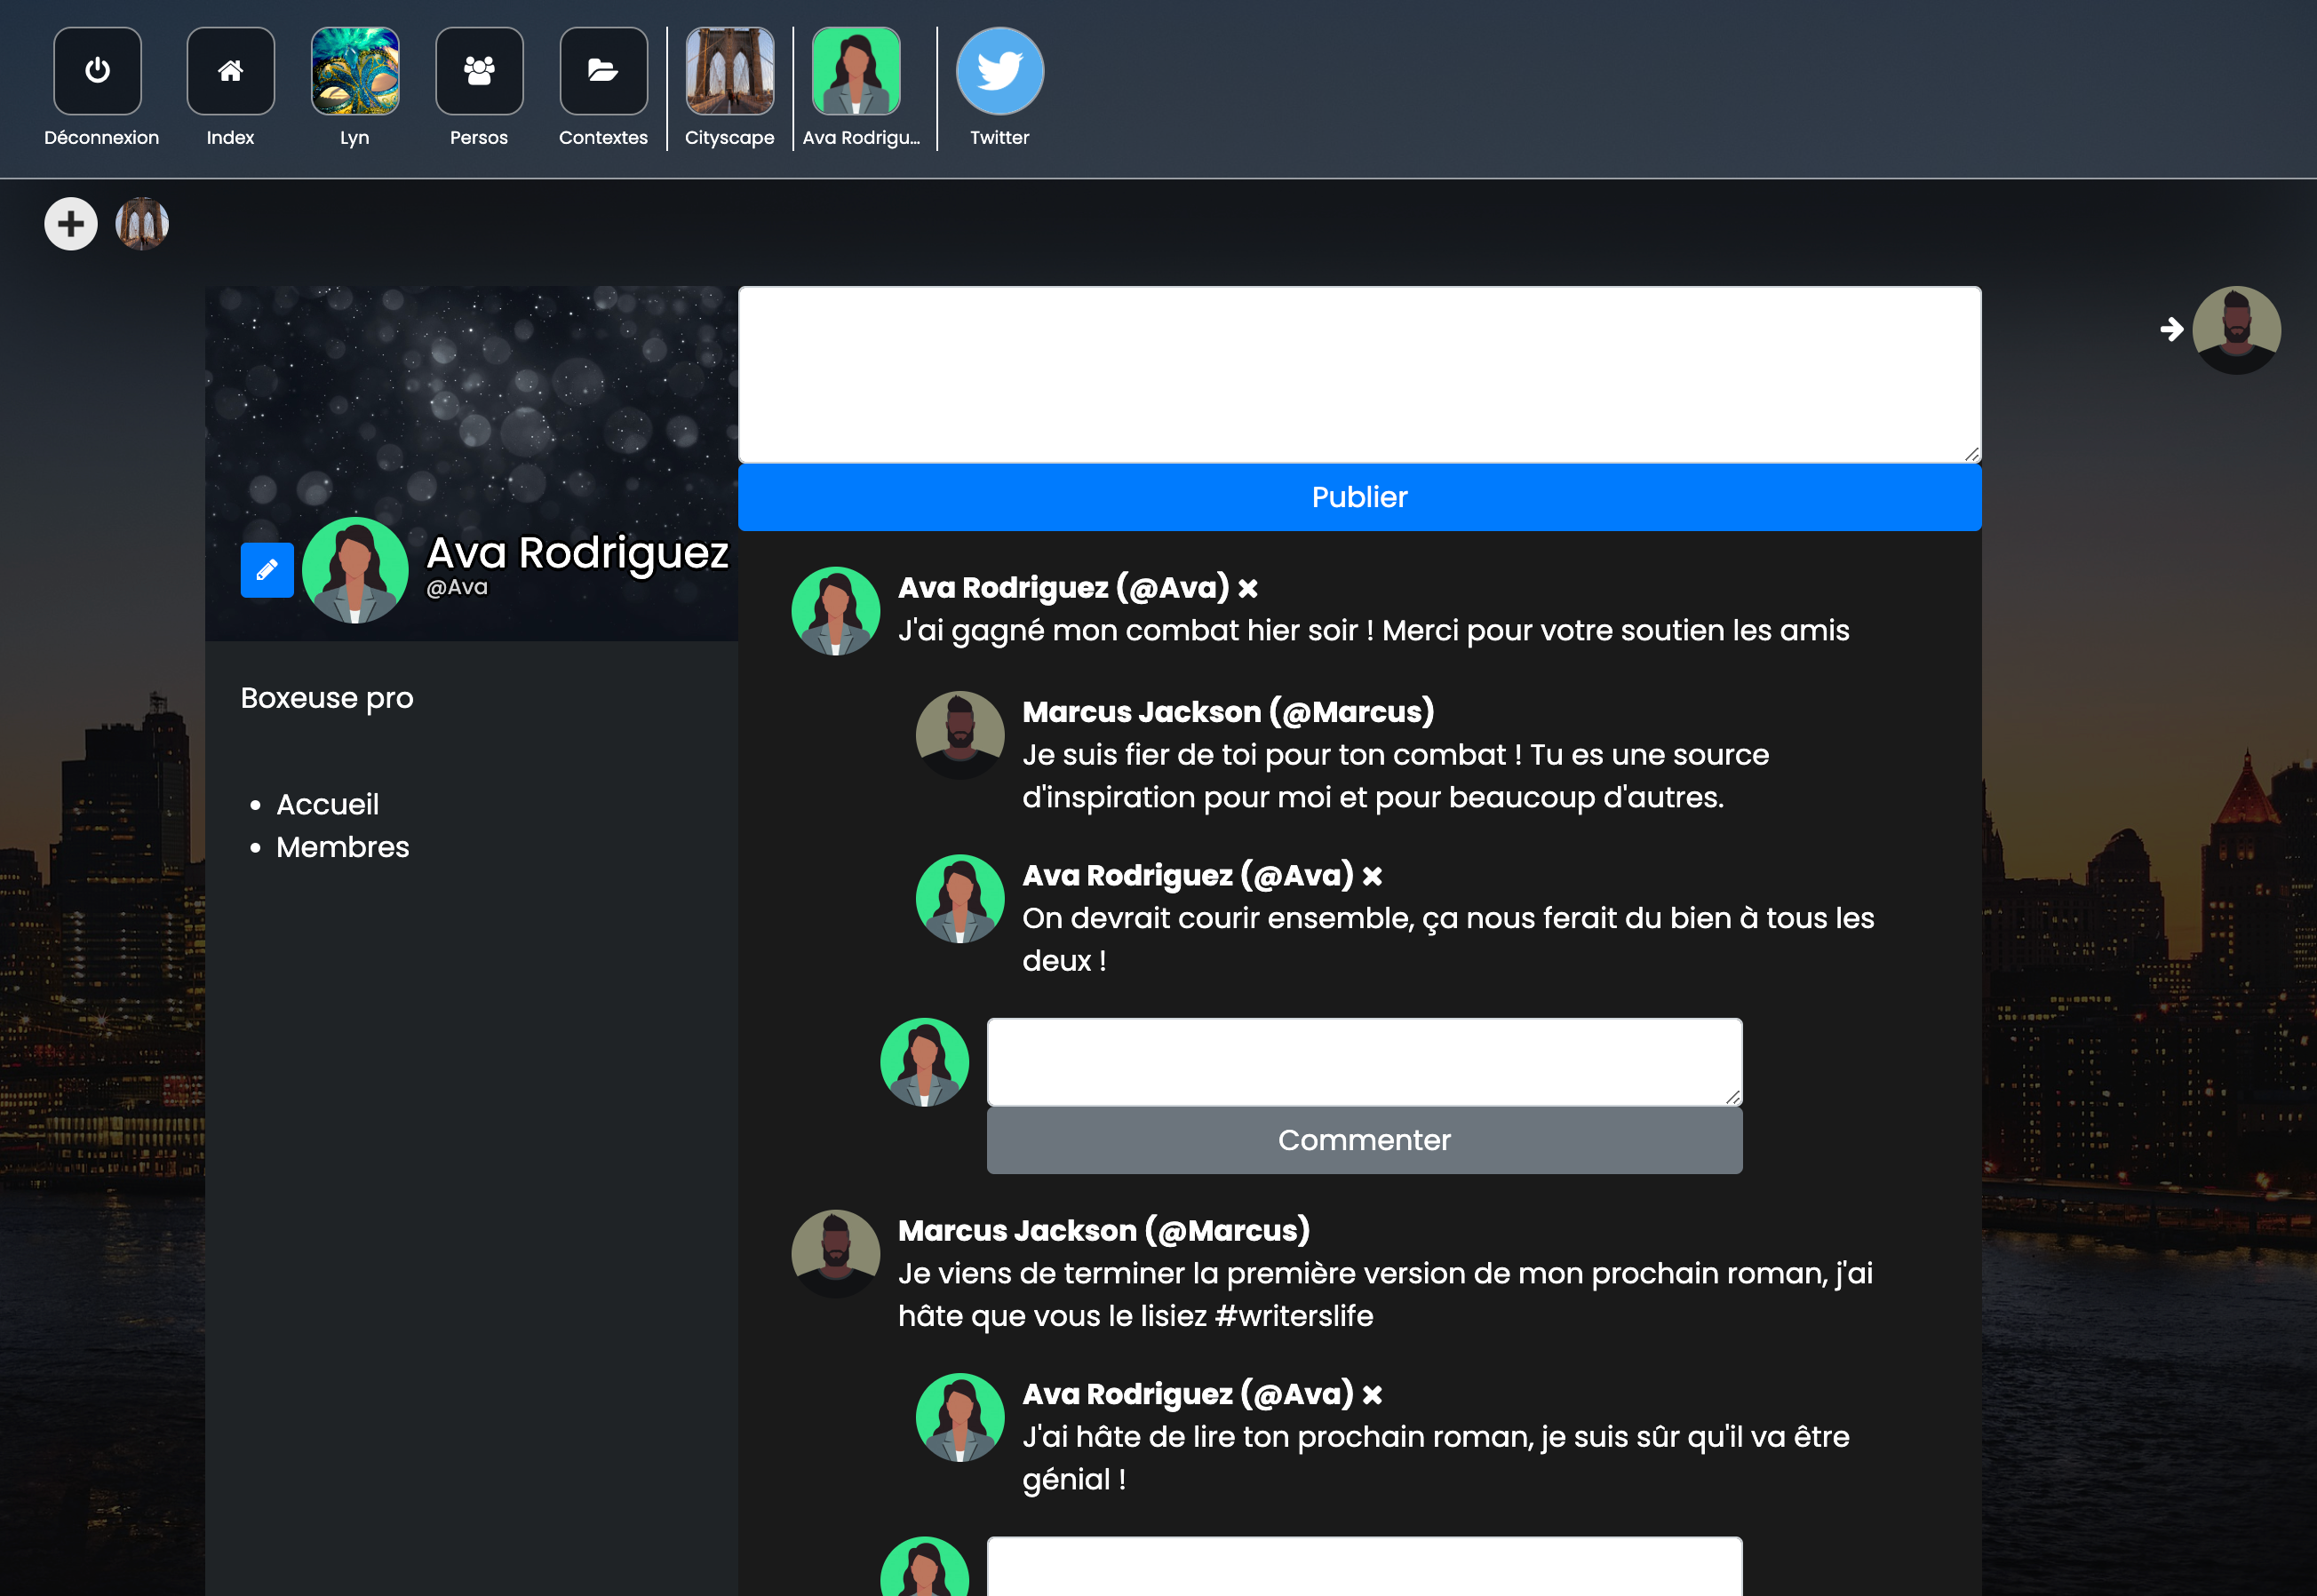Remove Ava's 'courir ensemble' comment
2317x1596 pixels.
click(x=1372, y=877)
